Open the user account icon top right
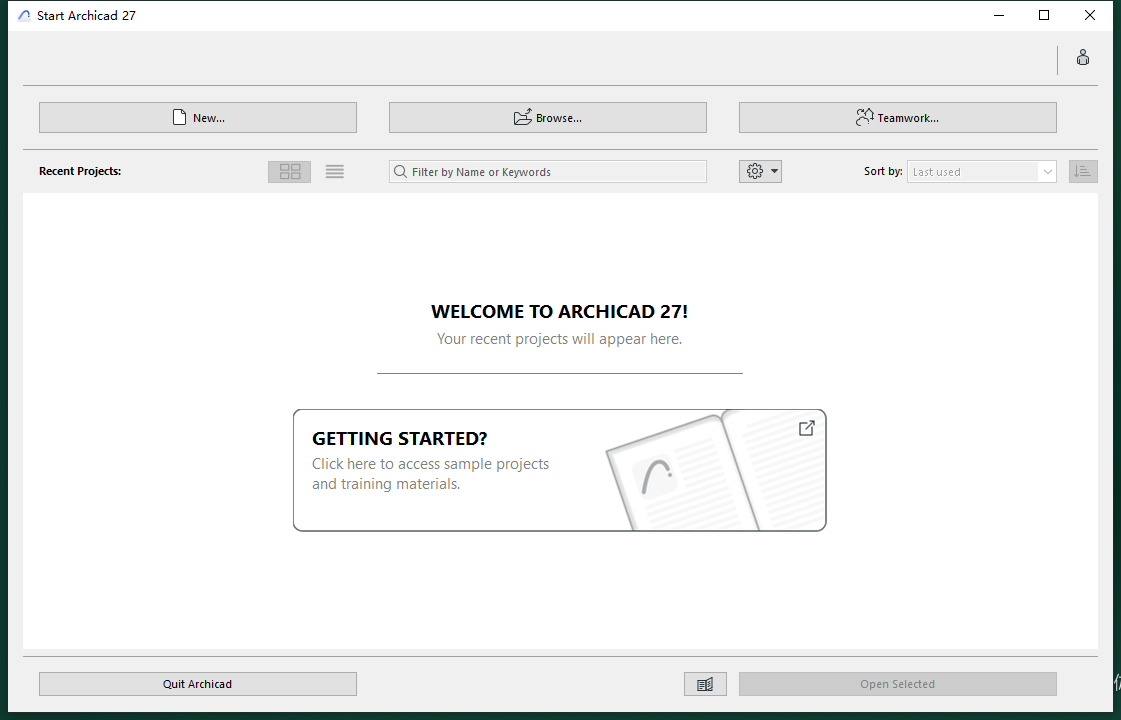Viewport: 1121px width, 720px height. tap(1083, 57)
